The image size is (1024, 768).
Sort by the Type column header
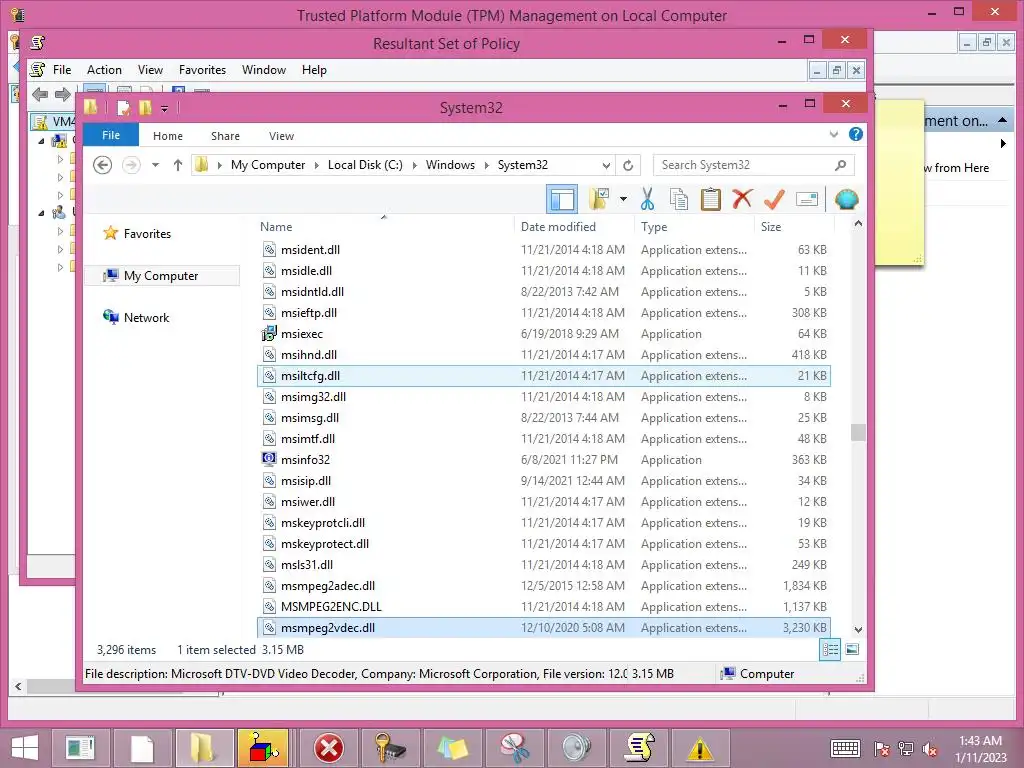(x=654, y=227)
